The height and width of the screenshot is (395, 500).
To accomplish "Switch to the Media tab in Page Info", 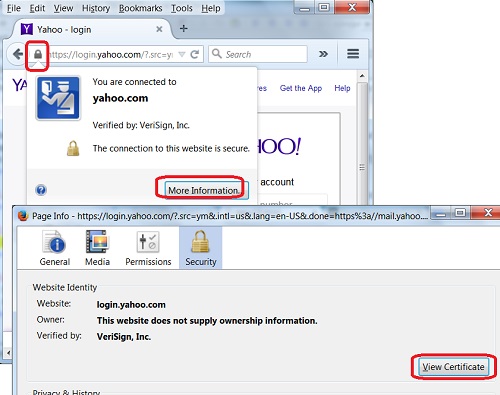I will click(97, 248).
